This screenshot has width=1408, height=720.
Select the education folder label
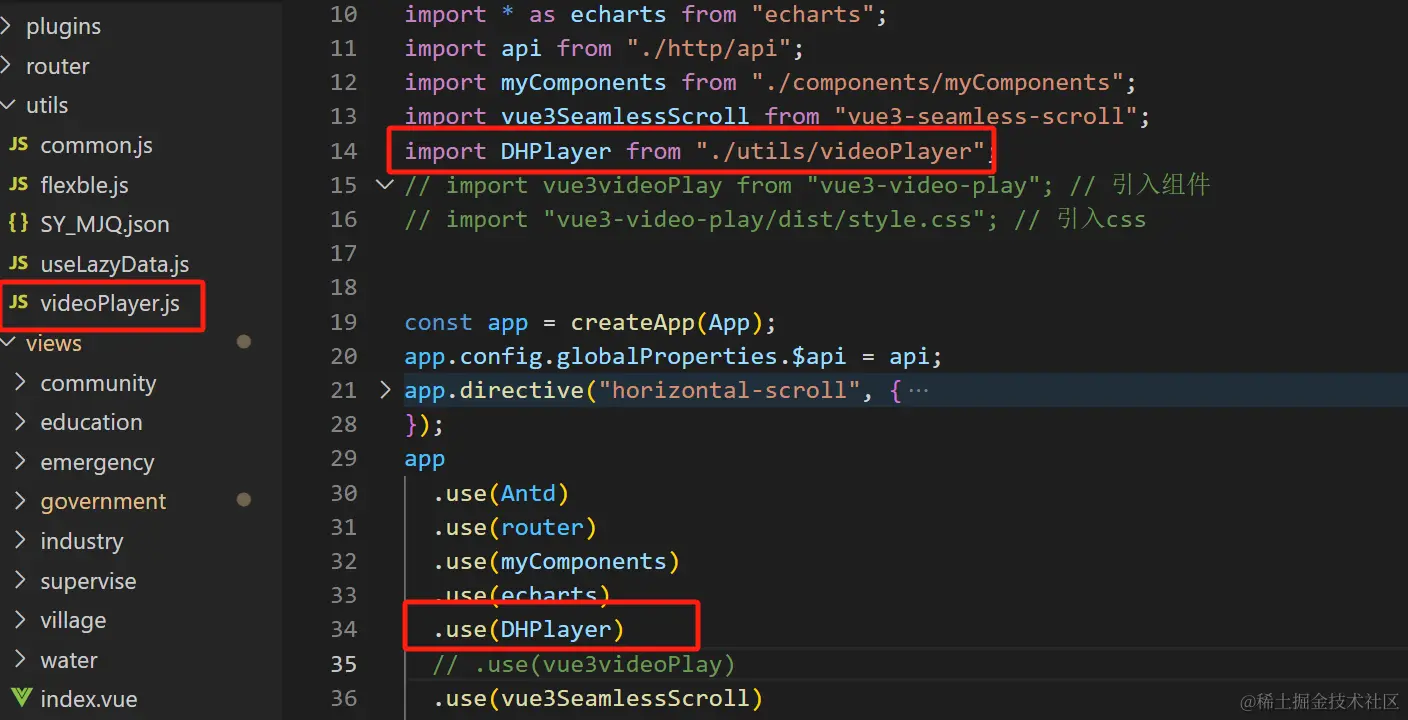click(x=91, y=423)
